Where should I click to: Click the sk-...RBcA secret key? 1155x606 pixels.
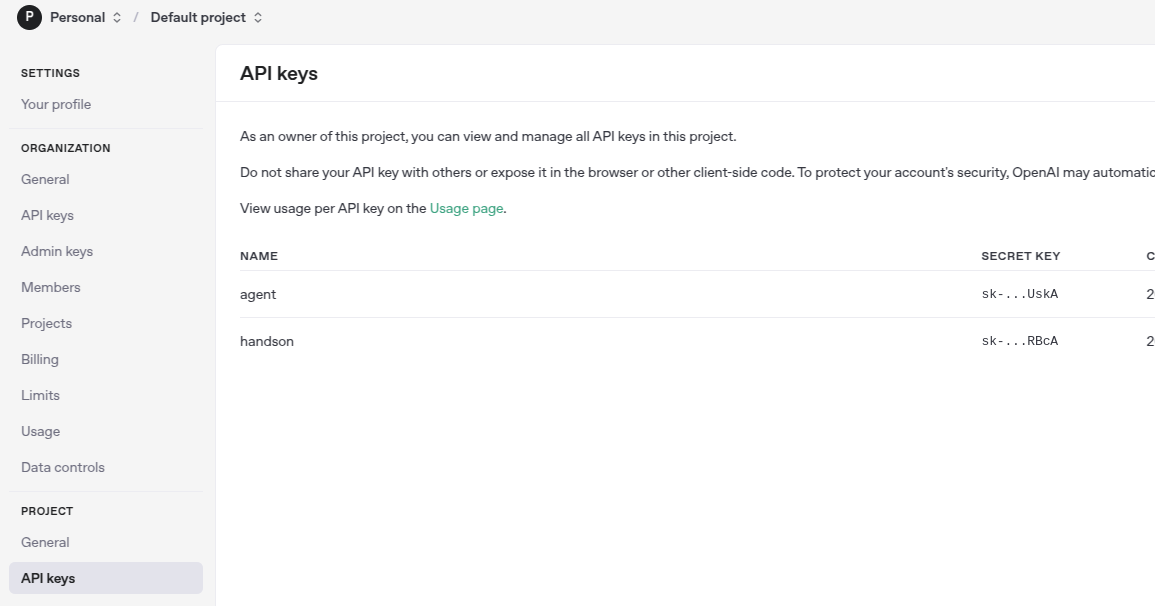[x=1019, y=341]
